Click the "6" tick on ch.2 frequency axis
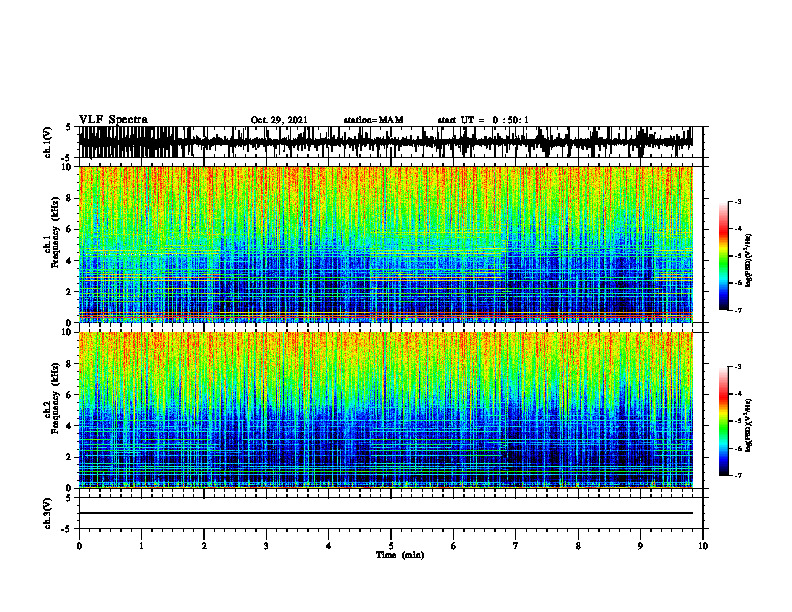 pos(70,395)
